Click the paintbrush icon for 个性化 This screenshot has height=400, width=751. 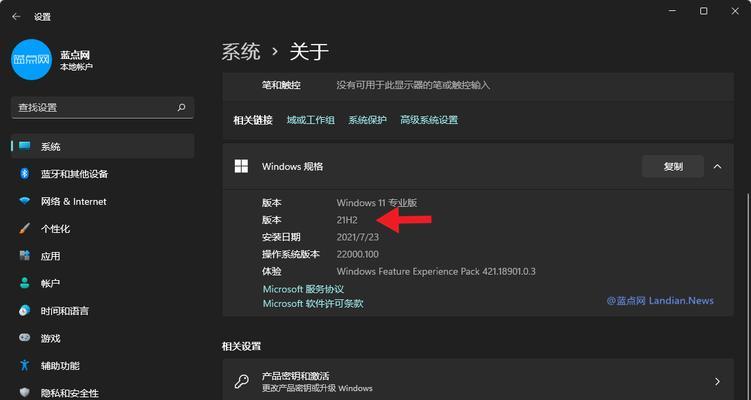[24, 229]
